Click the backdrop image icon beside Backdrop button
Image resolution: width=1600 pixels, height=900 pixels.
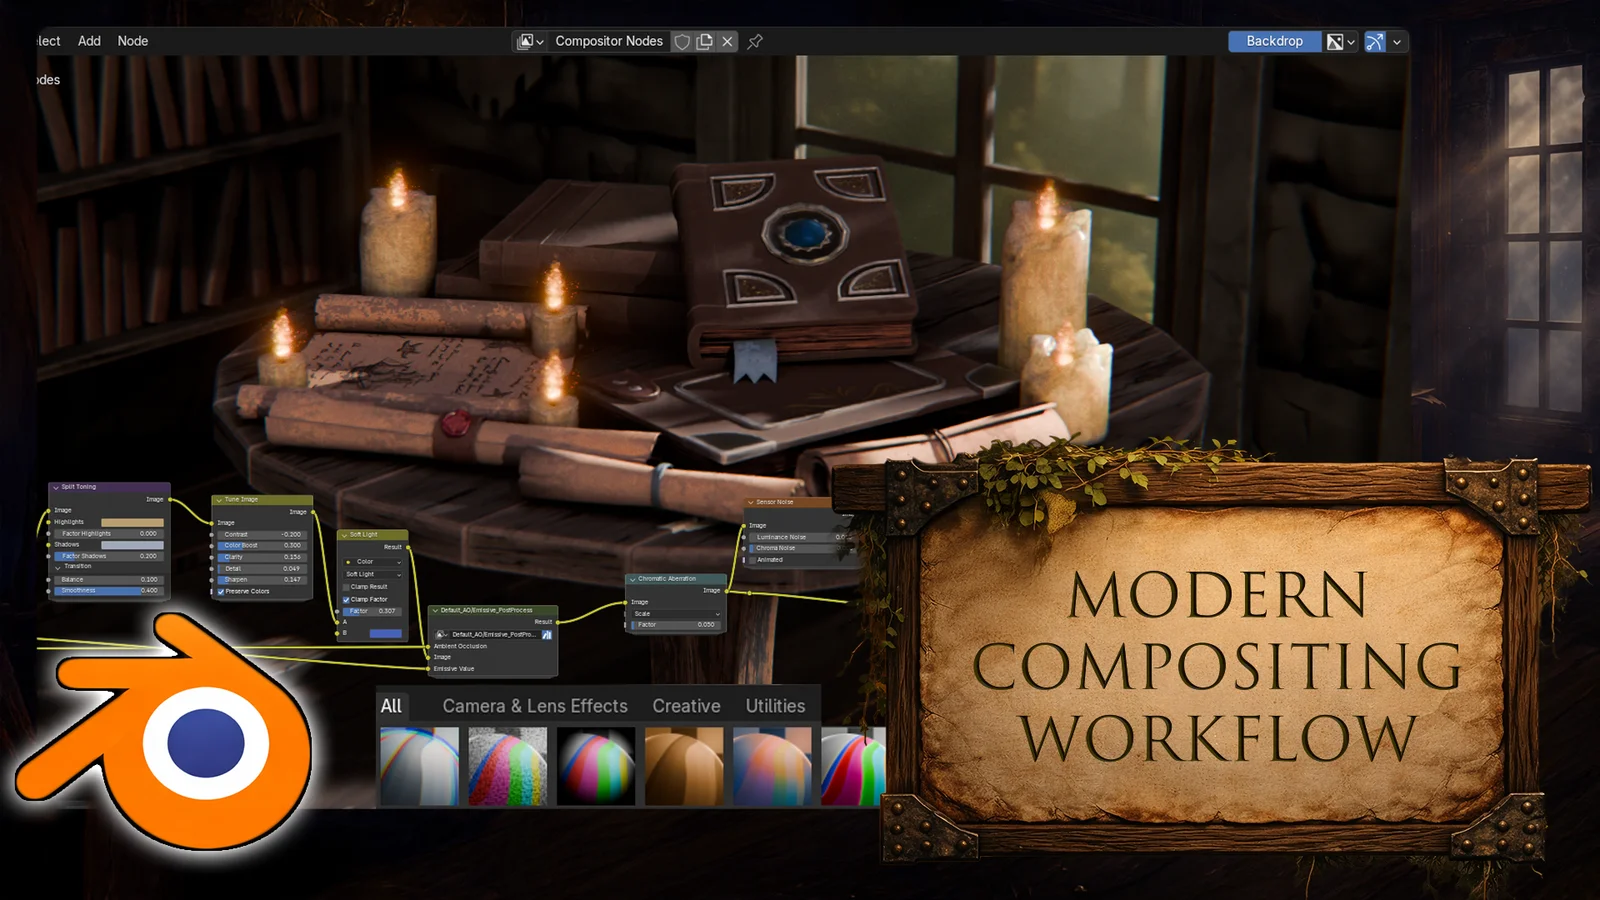point(1335,41)
